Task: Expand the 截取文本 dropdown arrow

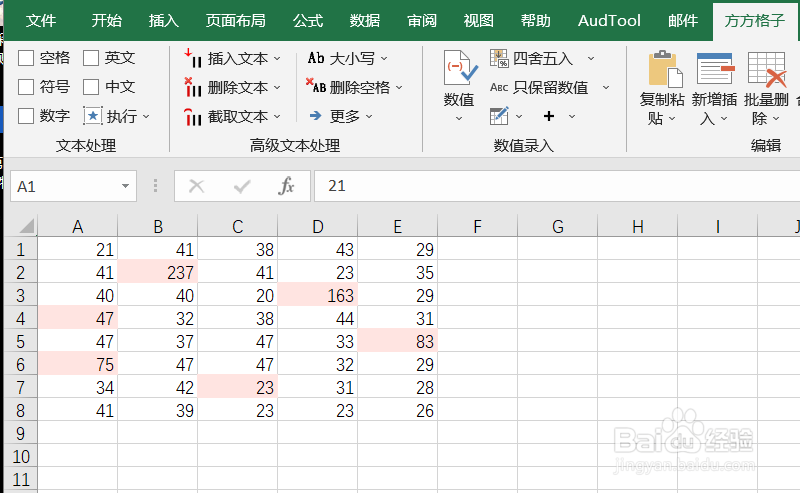Action: point(277,117)
